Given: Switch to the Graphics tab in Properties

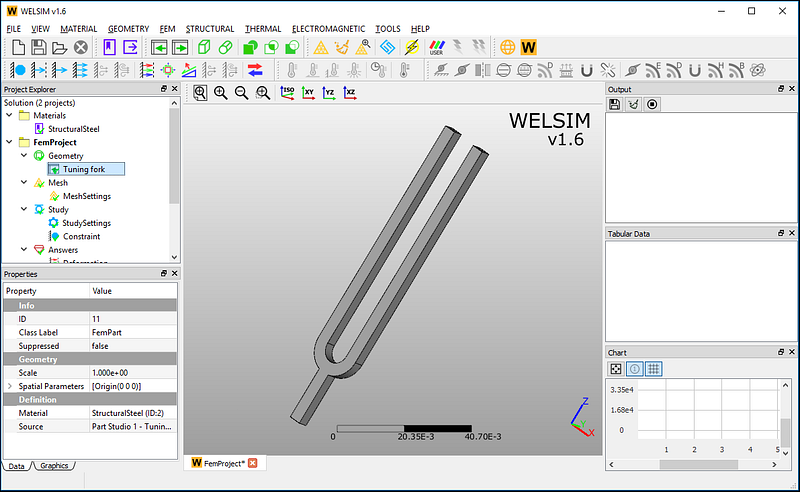Looking at the screenshot, I should [x=54, y=465].
